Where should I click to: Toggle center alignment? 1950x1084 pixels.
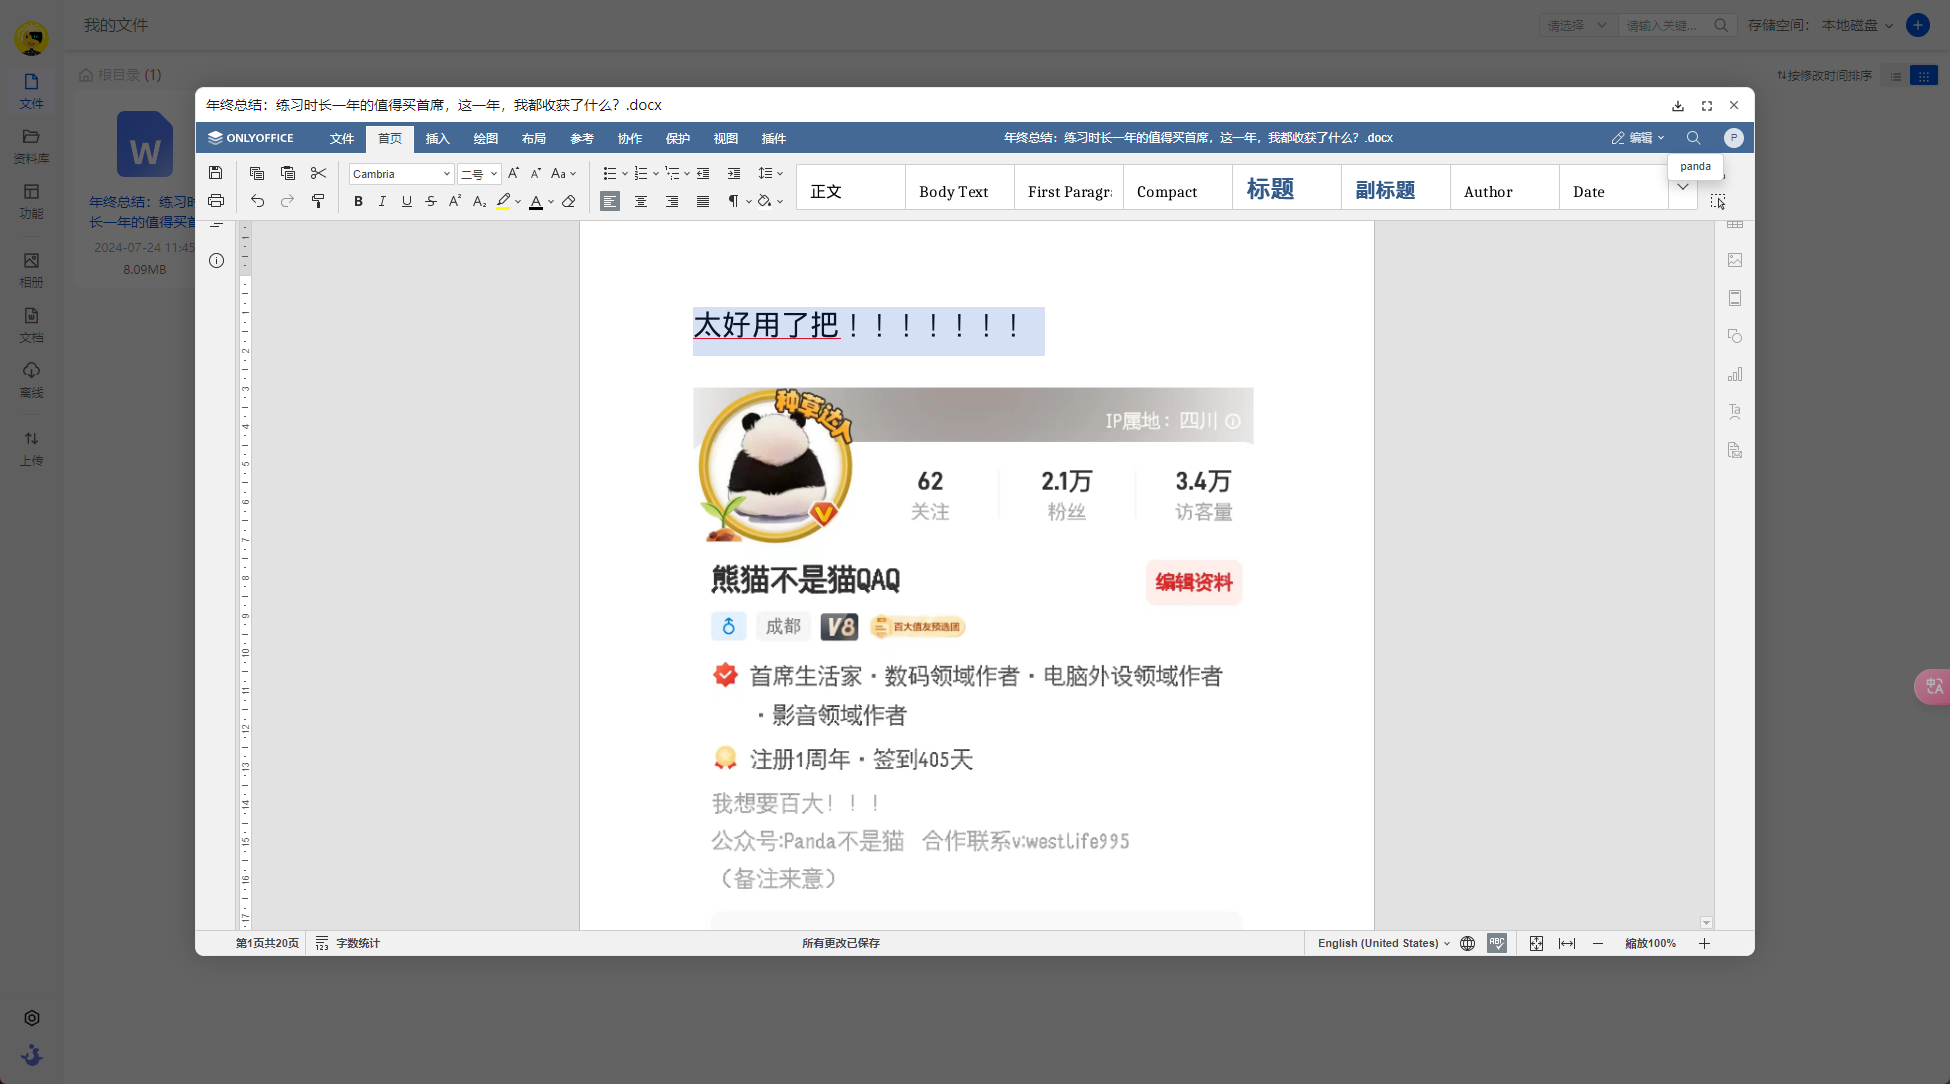(641, 201)
